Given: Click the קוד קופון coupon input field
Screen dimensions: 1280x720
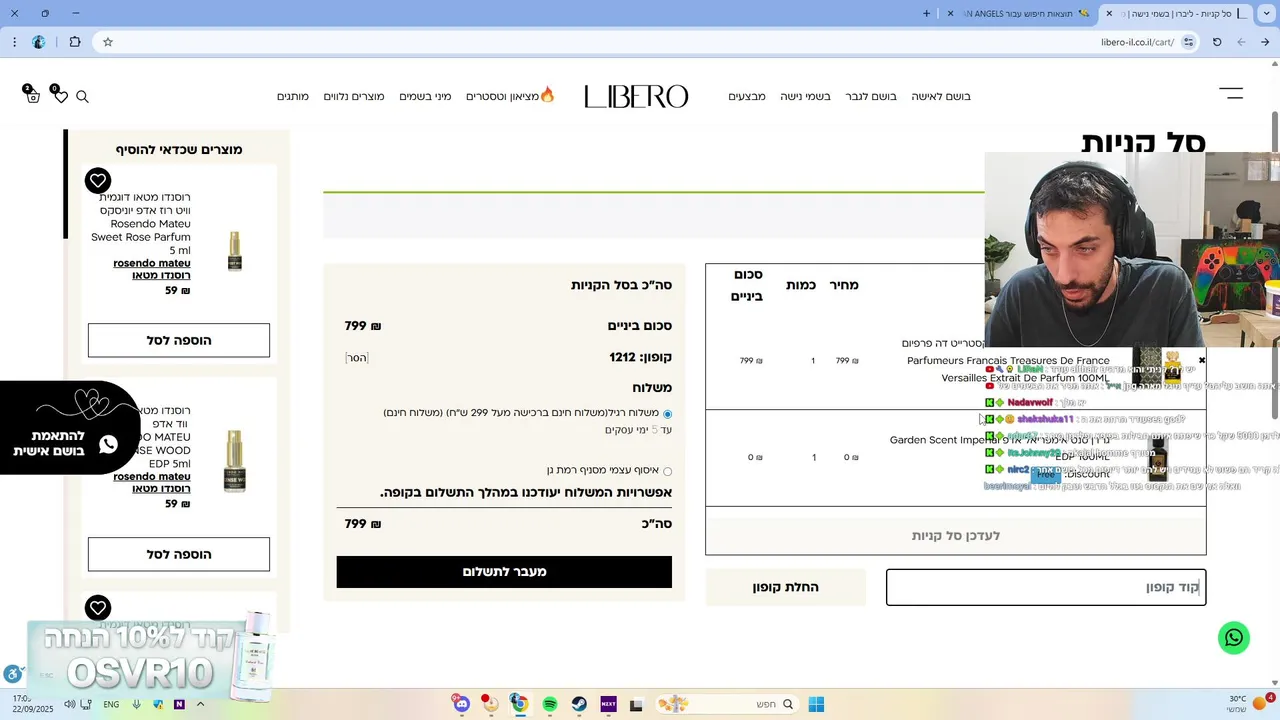Looking at the screenshot, I should pos(1046,587).
